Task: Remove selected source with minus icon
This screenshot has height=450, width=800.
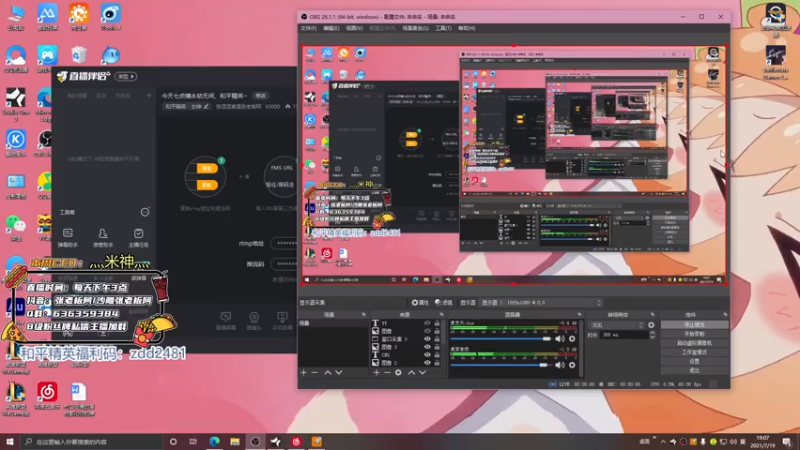Action: click(x=387, y=373)
